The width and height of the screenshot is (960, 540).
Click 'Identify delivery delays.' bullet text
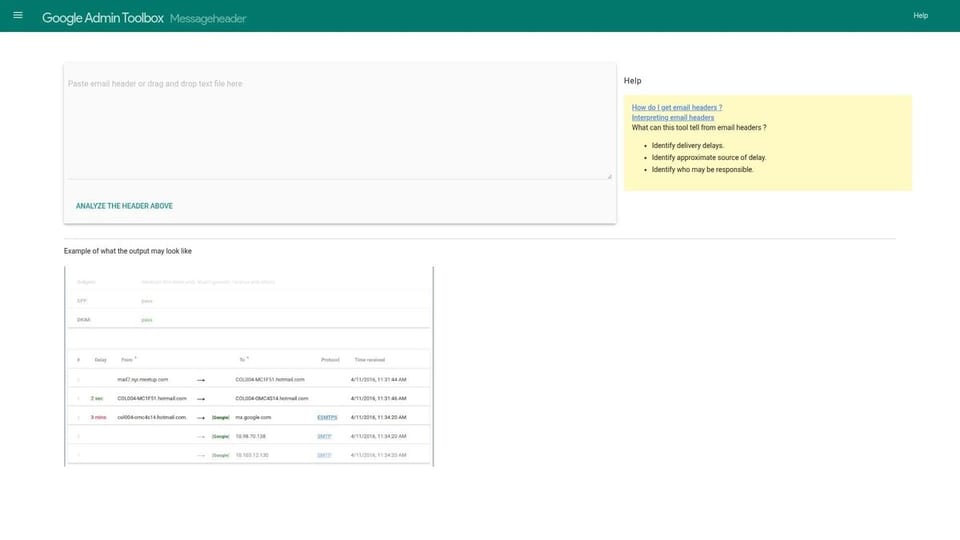coord(688,146)
